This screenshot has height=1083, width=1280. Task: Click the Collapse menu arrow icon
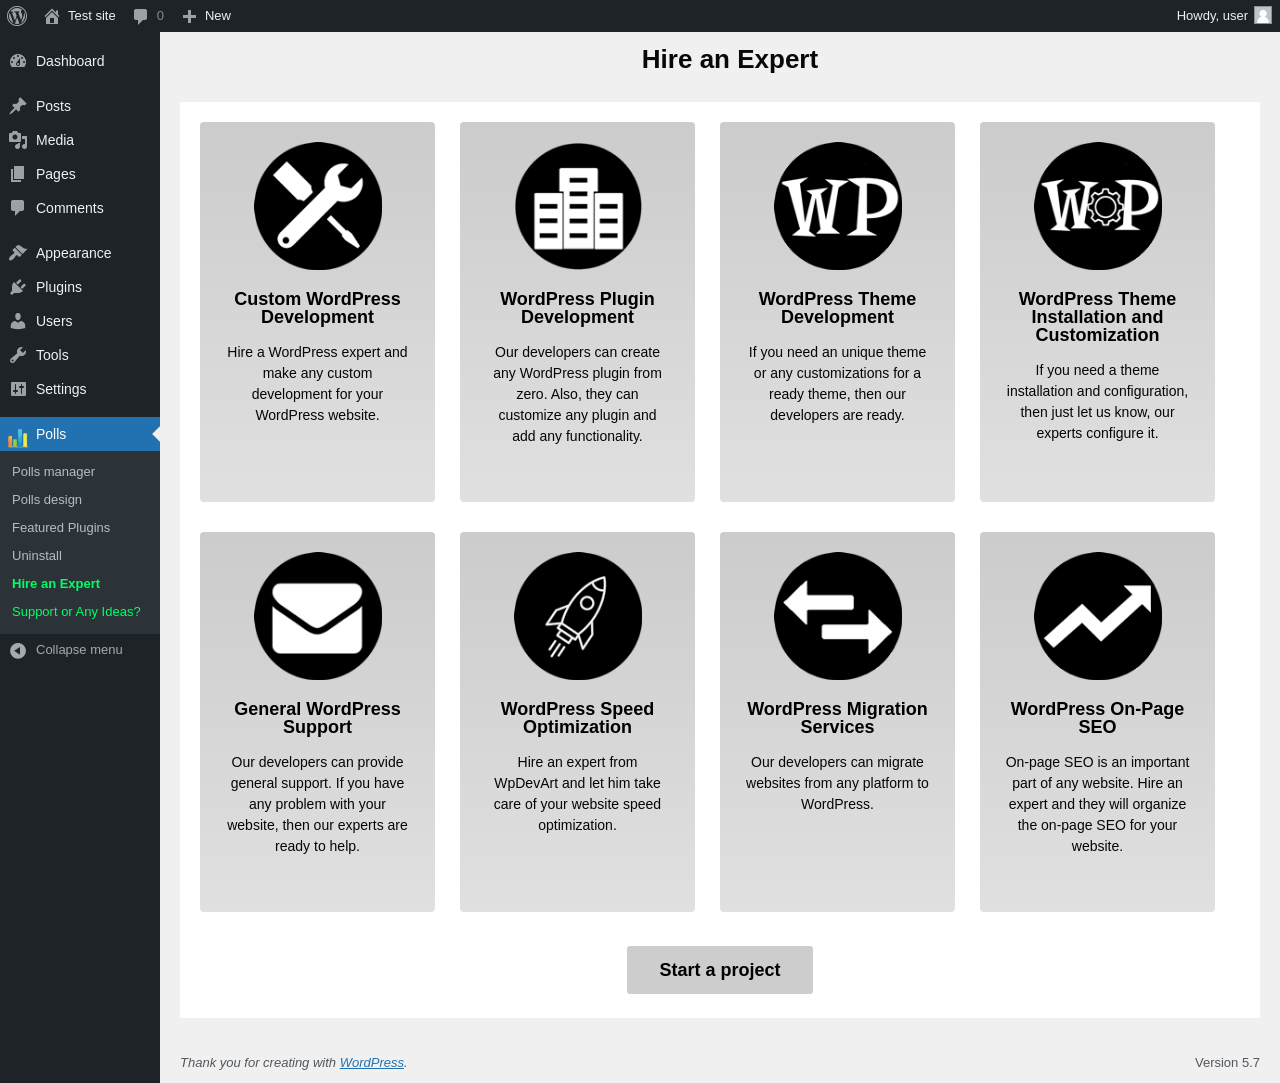18,650
